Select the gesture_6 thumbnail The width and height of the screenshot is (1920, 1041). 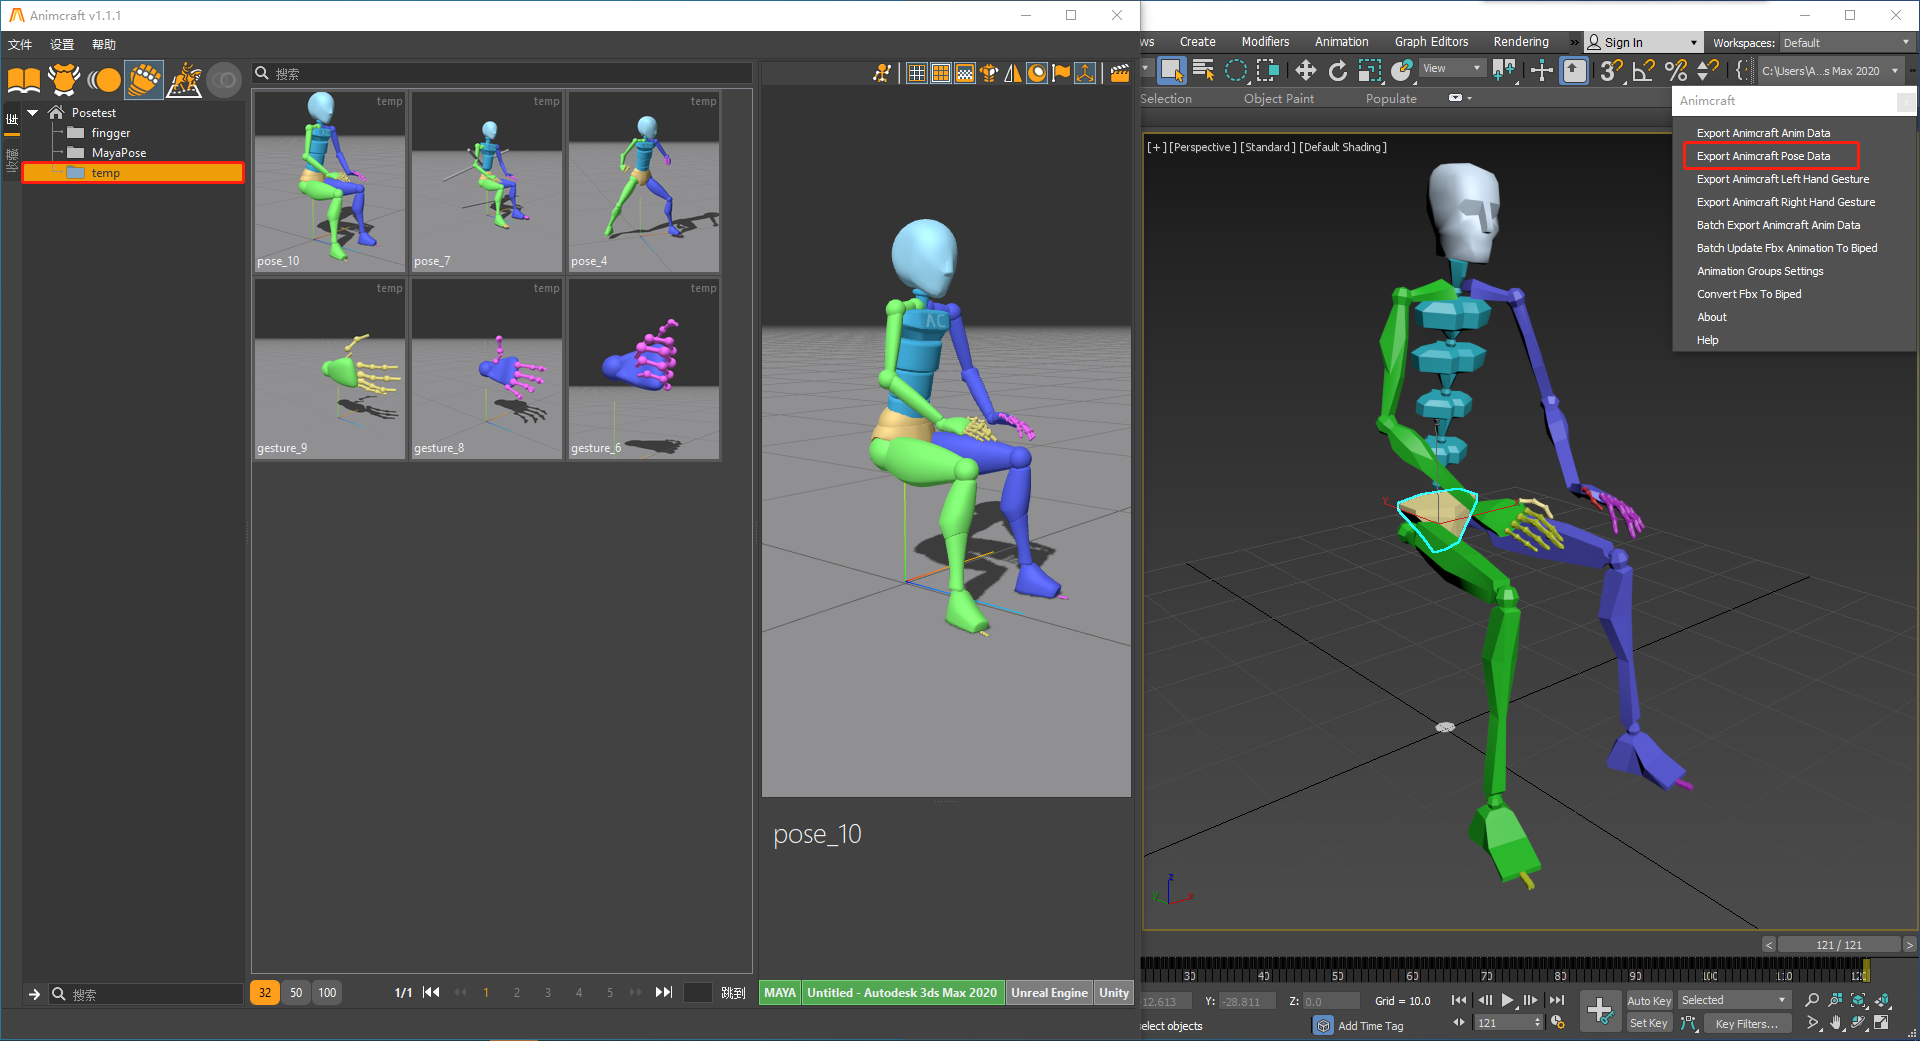tap(644, 369)
